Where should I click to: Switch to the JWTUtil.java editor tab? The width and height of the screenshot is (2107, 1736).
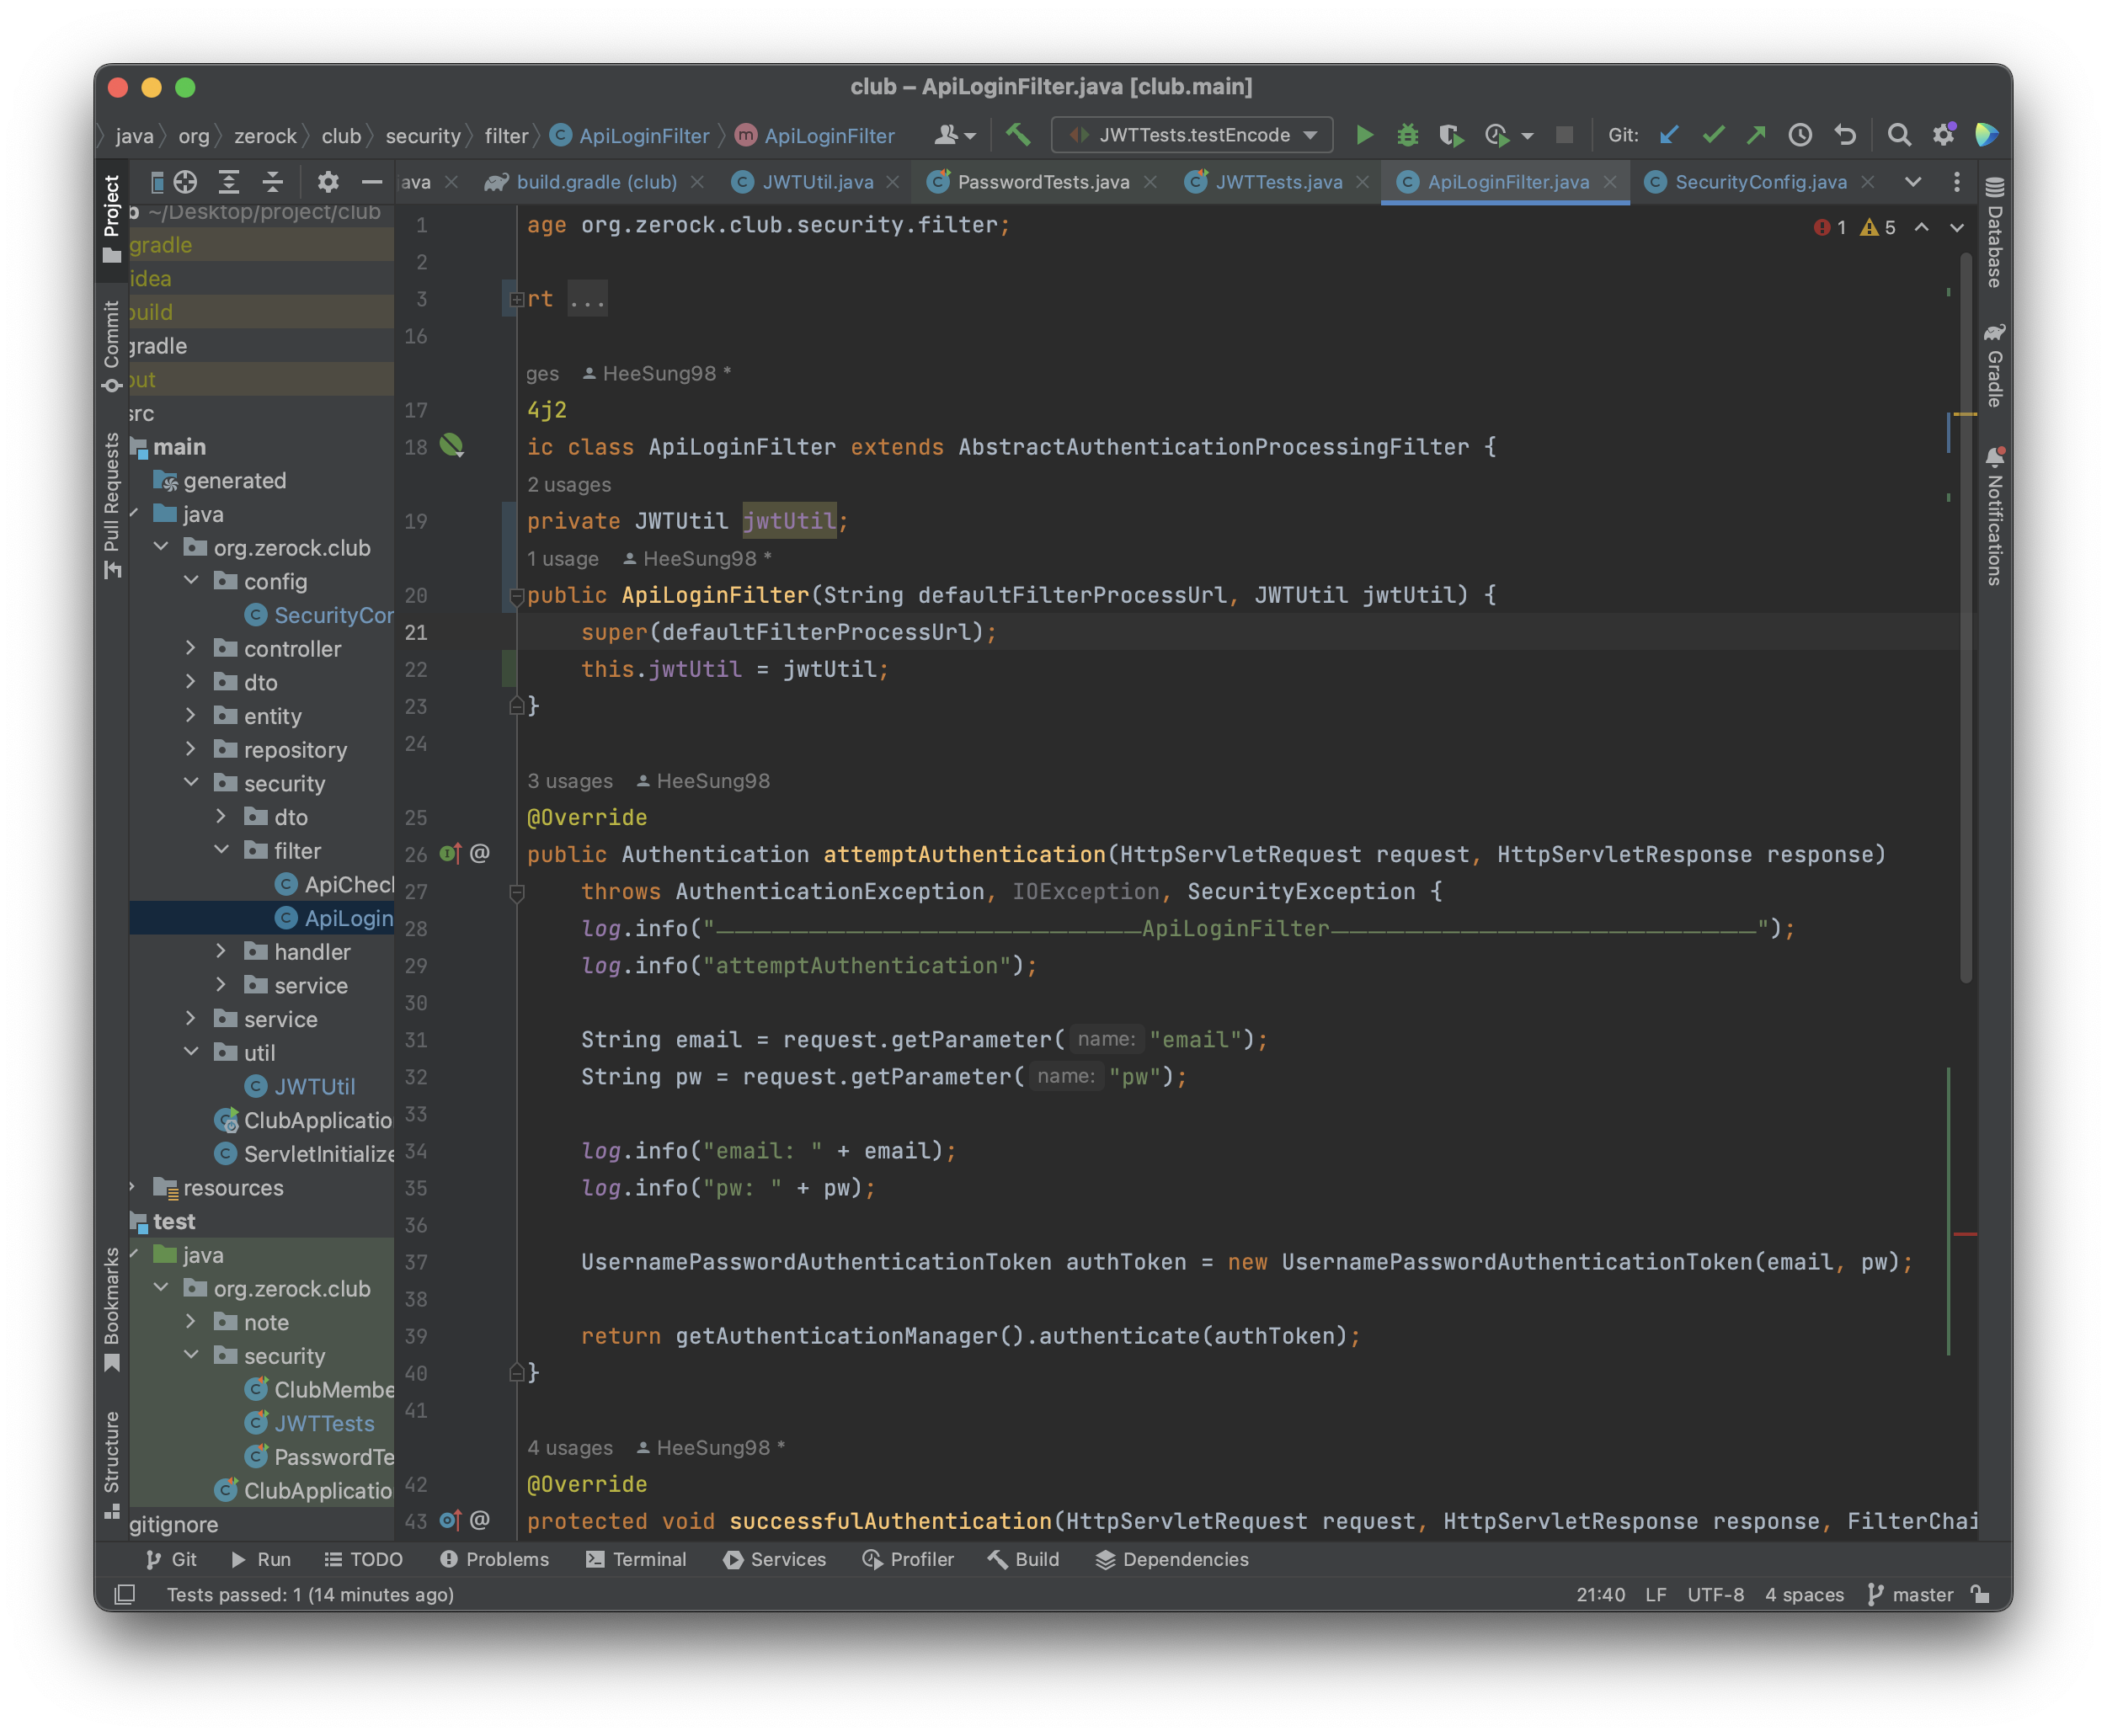817,182
